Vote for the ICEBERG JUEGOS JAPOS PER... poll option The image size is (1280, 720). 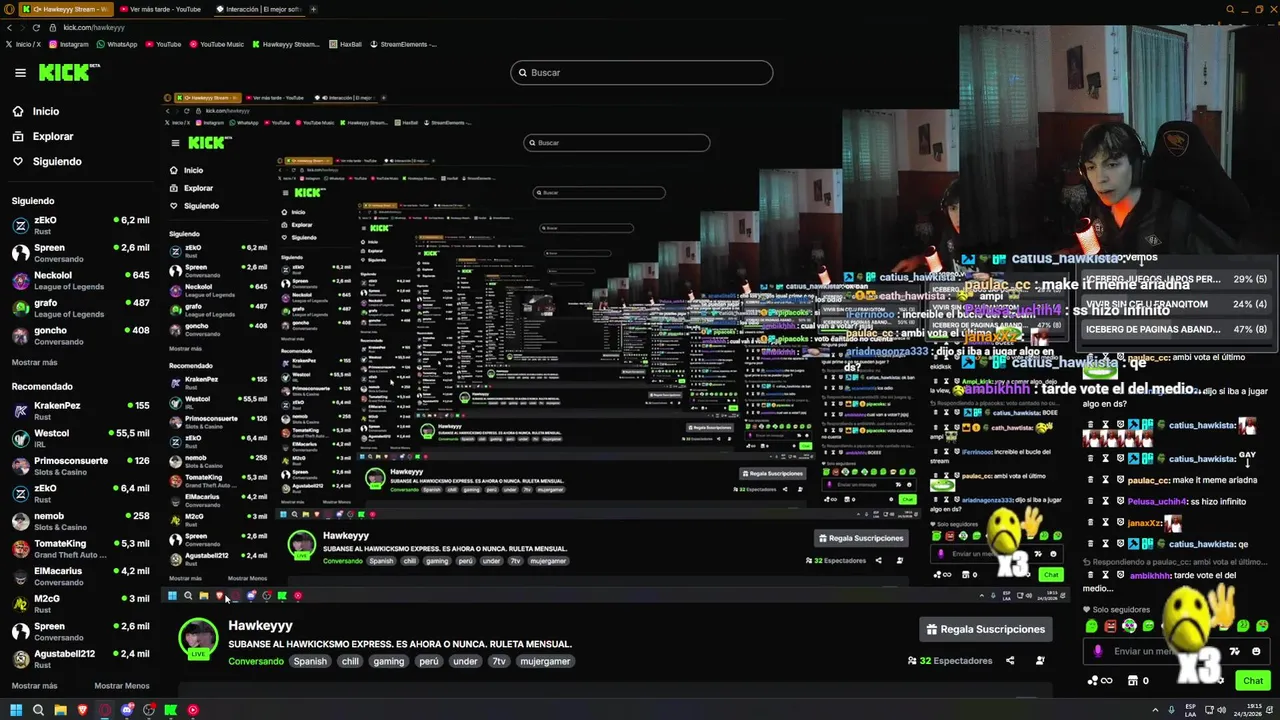coord(1177,279)
